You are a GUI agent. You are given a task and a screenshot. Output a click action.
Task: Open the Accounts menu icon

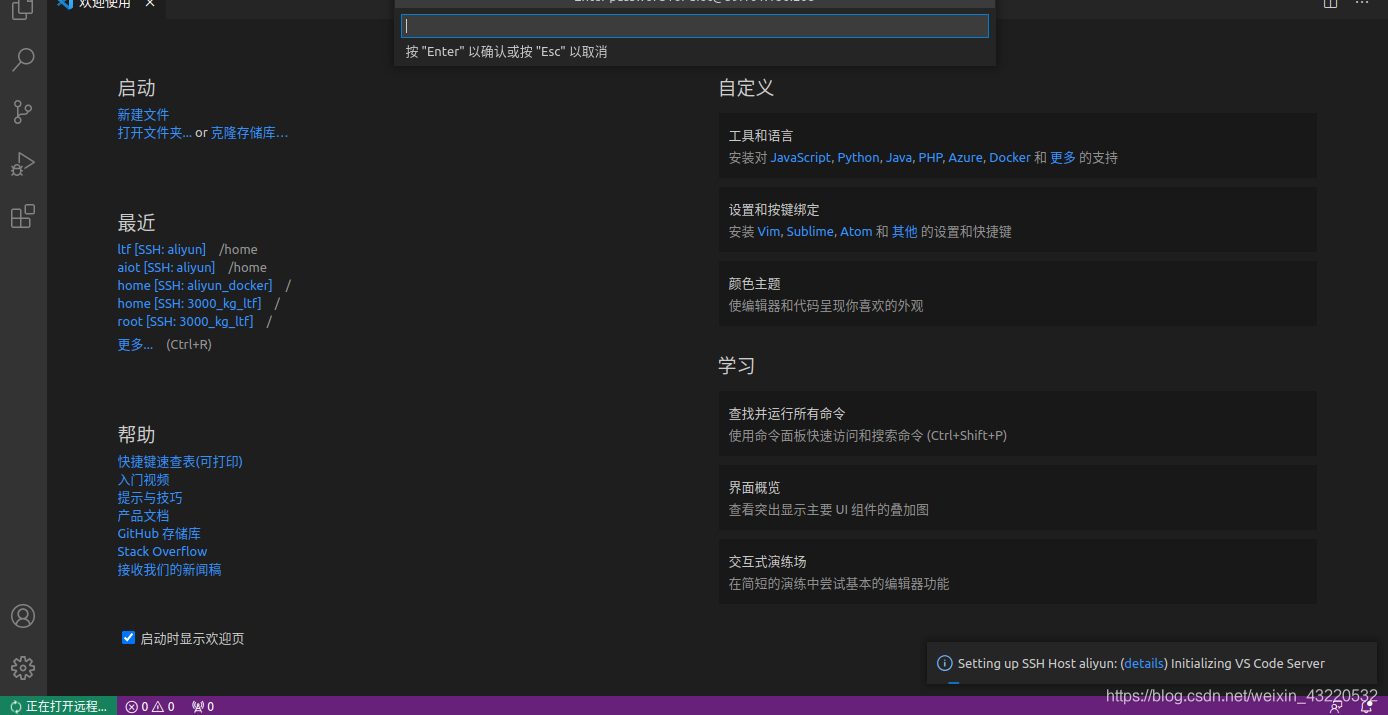pos(23,616)
